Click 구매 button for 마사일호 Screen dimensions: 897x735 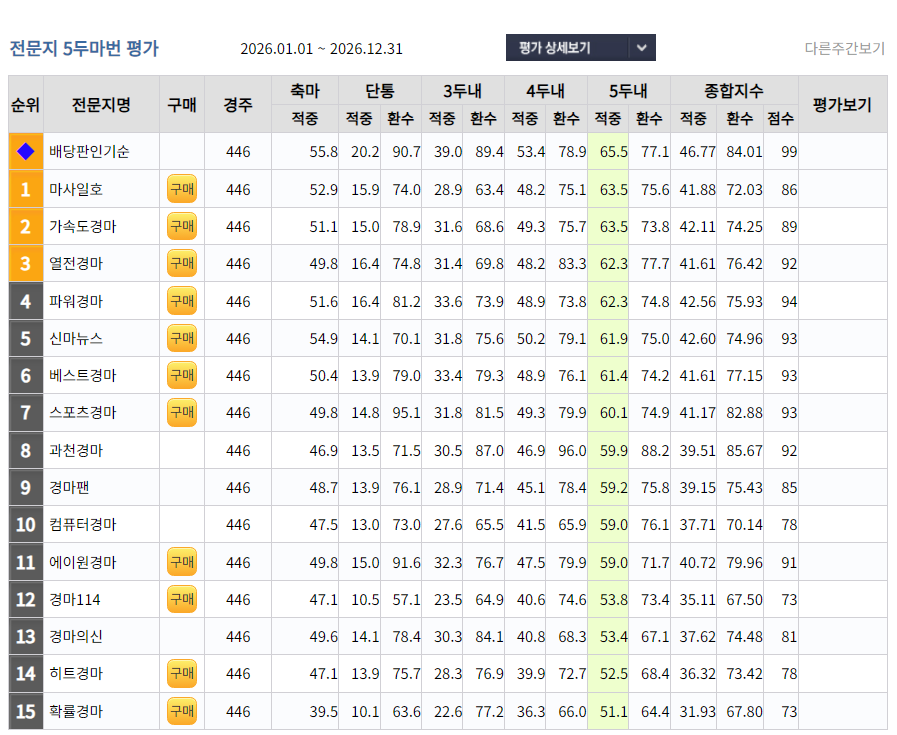[182, 189]
